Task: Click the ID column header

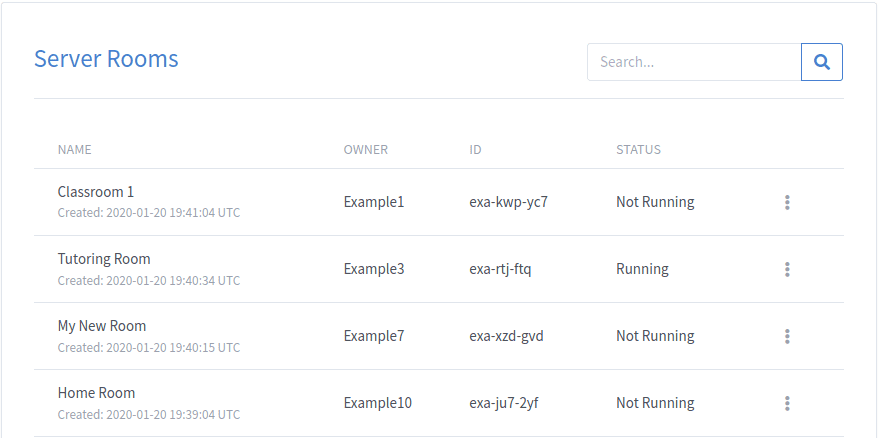Action: tap(475, 150)
